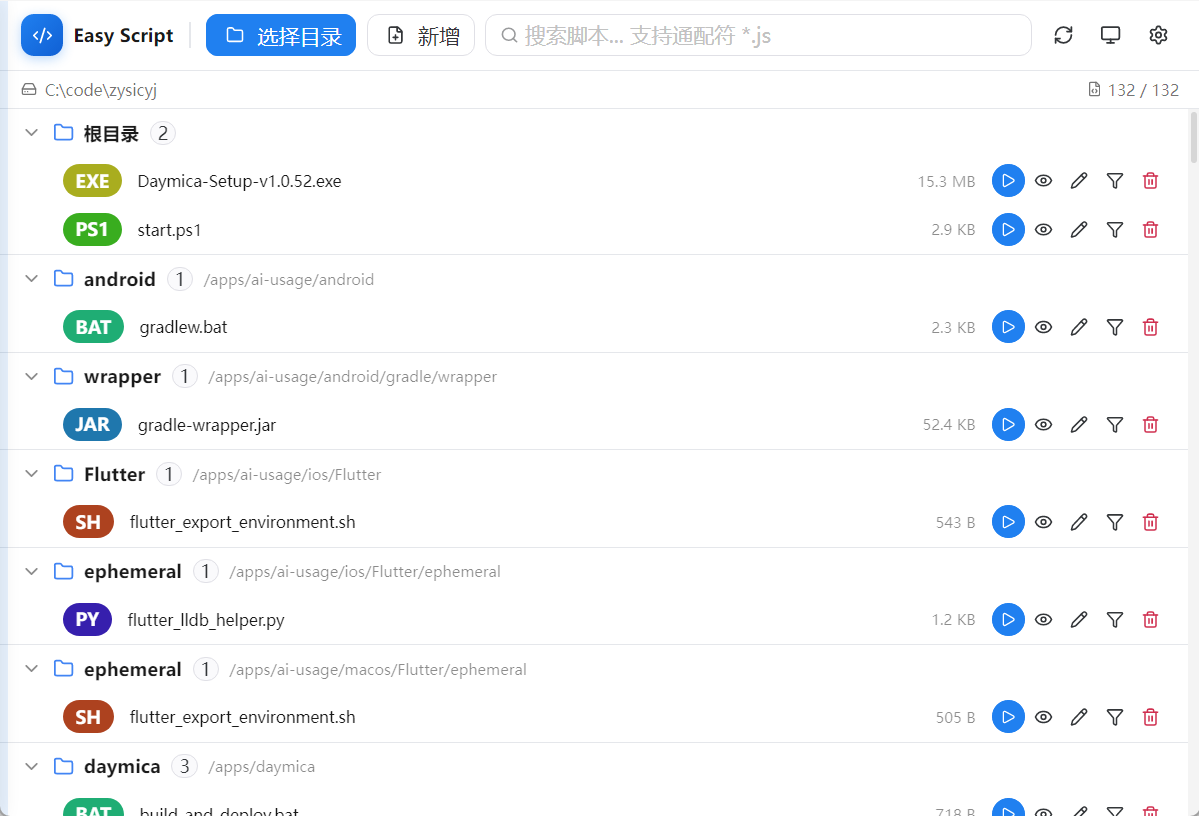Collapse the 根目录 folder group
This screenshot has width=1199, height=816.
(31, 132)
